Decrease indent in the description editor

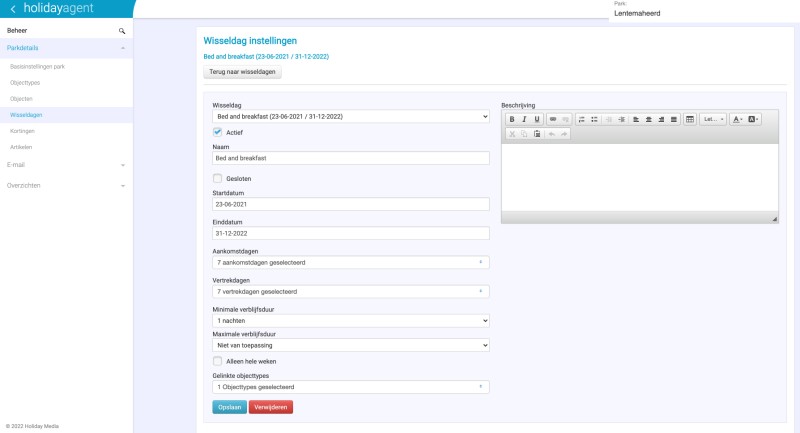(609, 119)
